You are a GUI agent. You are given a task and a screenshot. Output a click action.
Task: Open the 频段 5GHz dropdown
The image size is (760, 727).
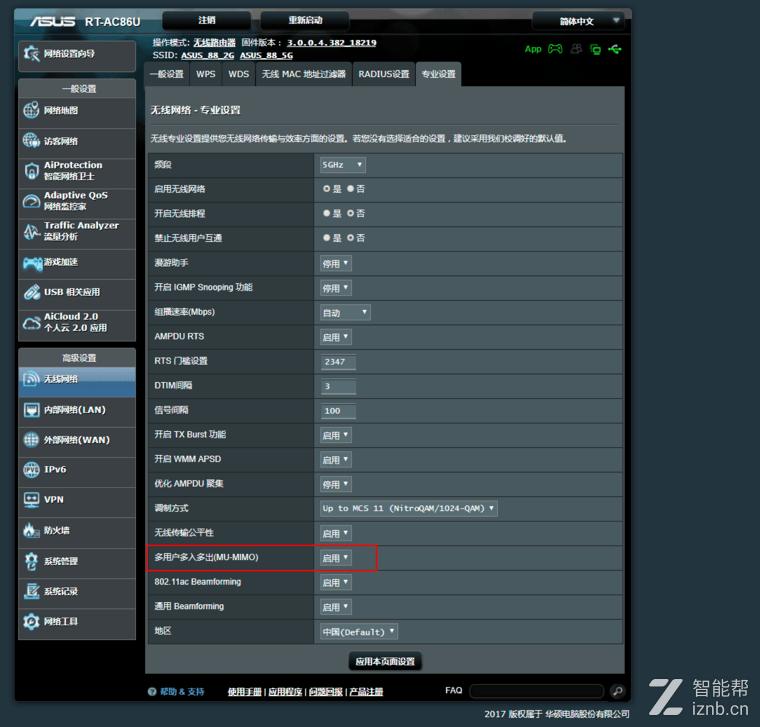tap(342, 165)
